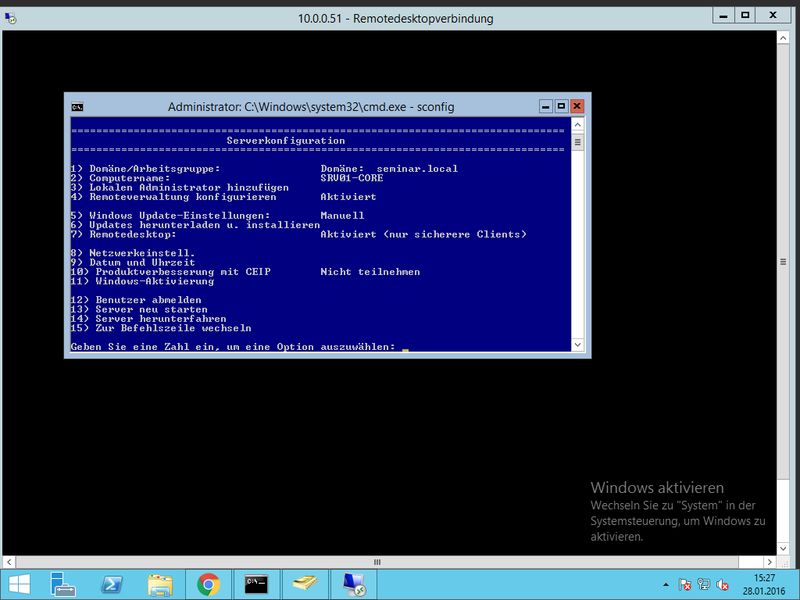
Task: Launch Google Chrome from the taskbar
Action: tap(208, 584)
